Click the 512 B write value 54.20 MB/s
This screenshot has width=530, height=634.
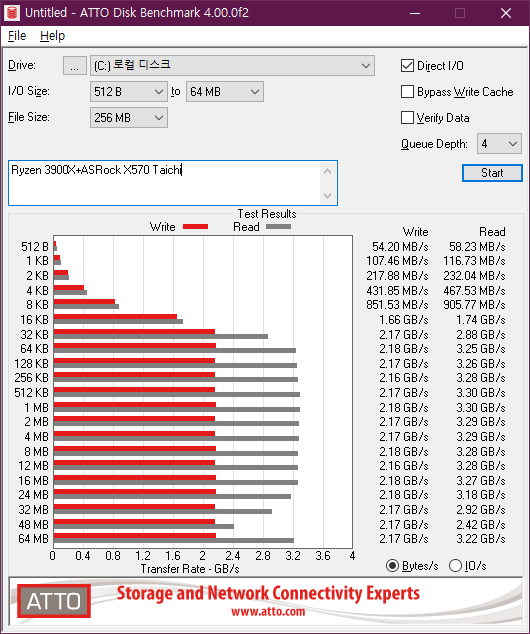click(400, 247)
